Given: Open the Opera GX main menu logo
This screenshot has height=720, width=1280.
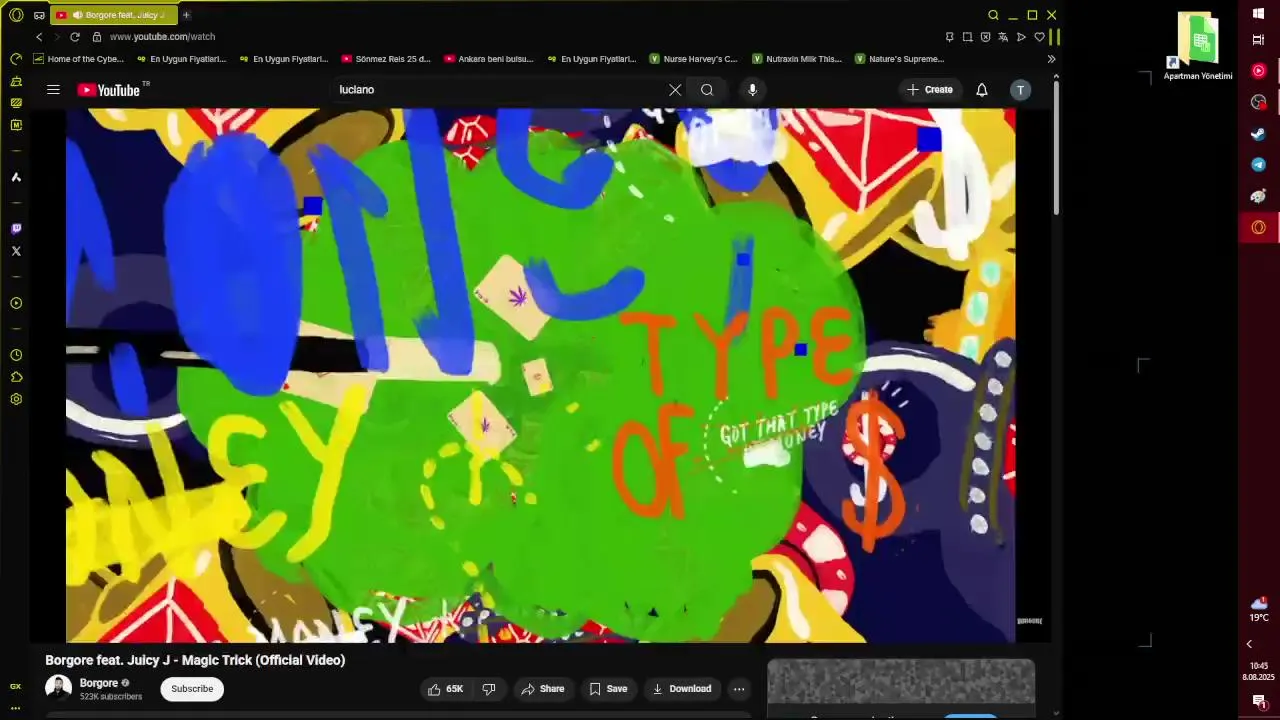Looking at the screenshot, I should click(x=16, y=15).
